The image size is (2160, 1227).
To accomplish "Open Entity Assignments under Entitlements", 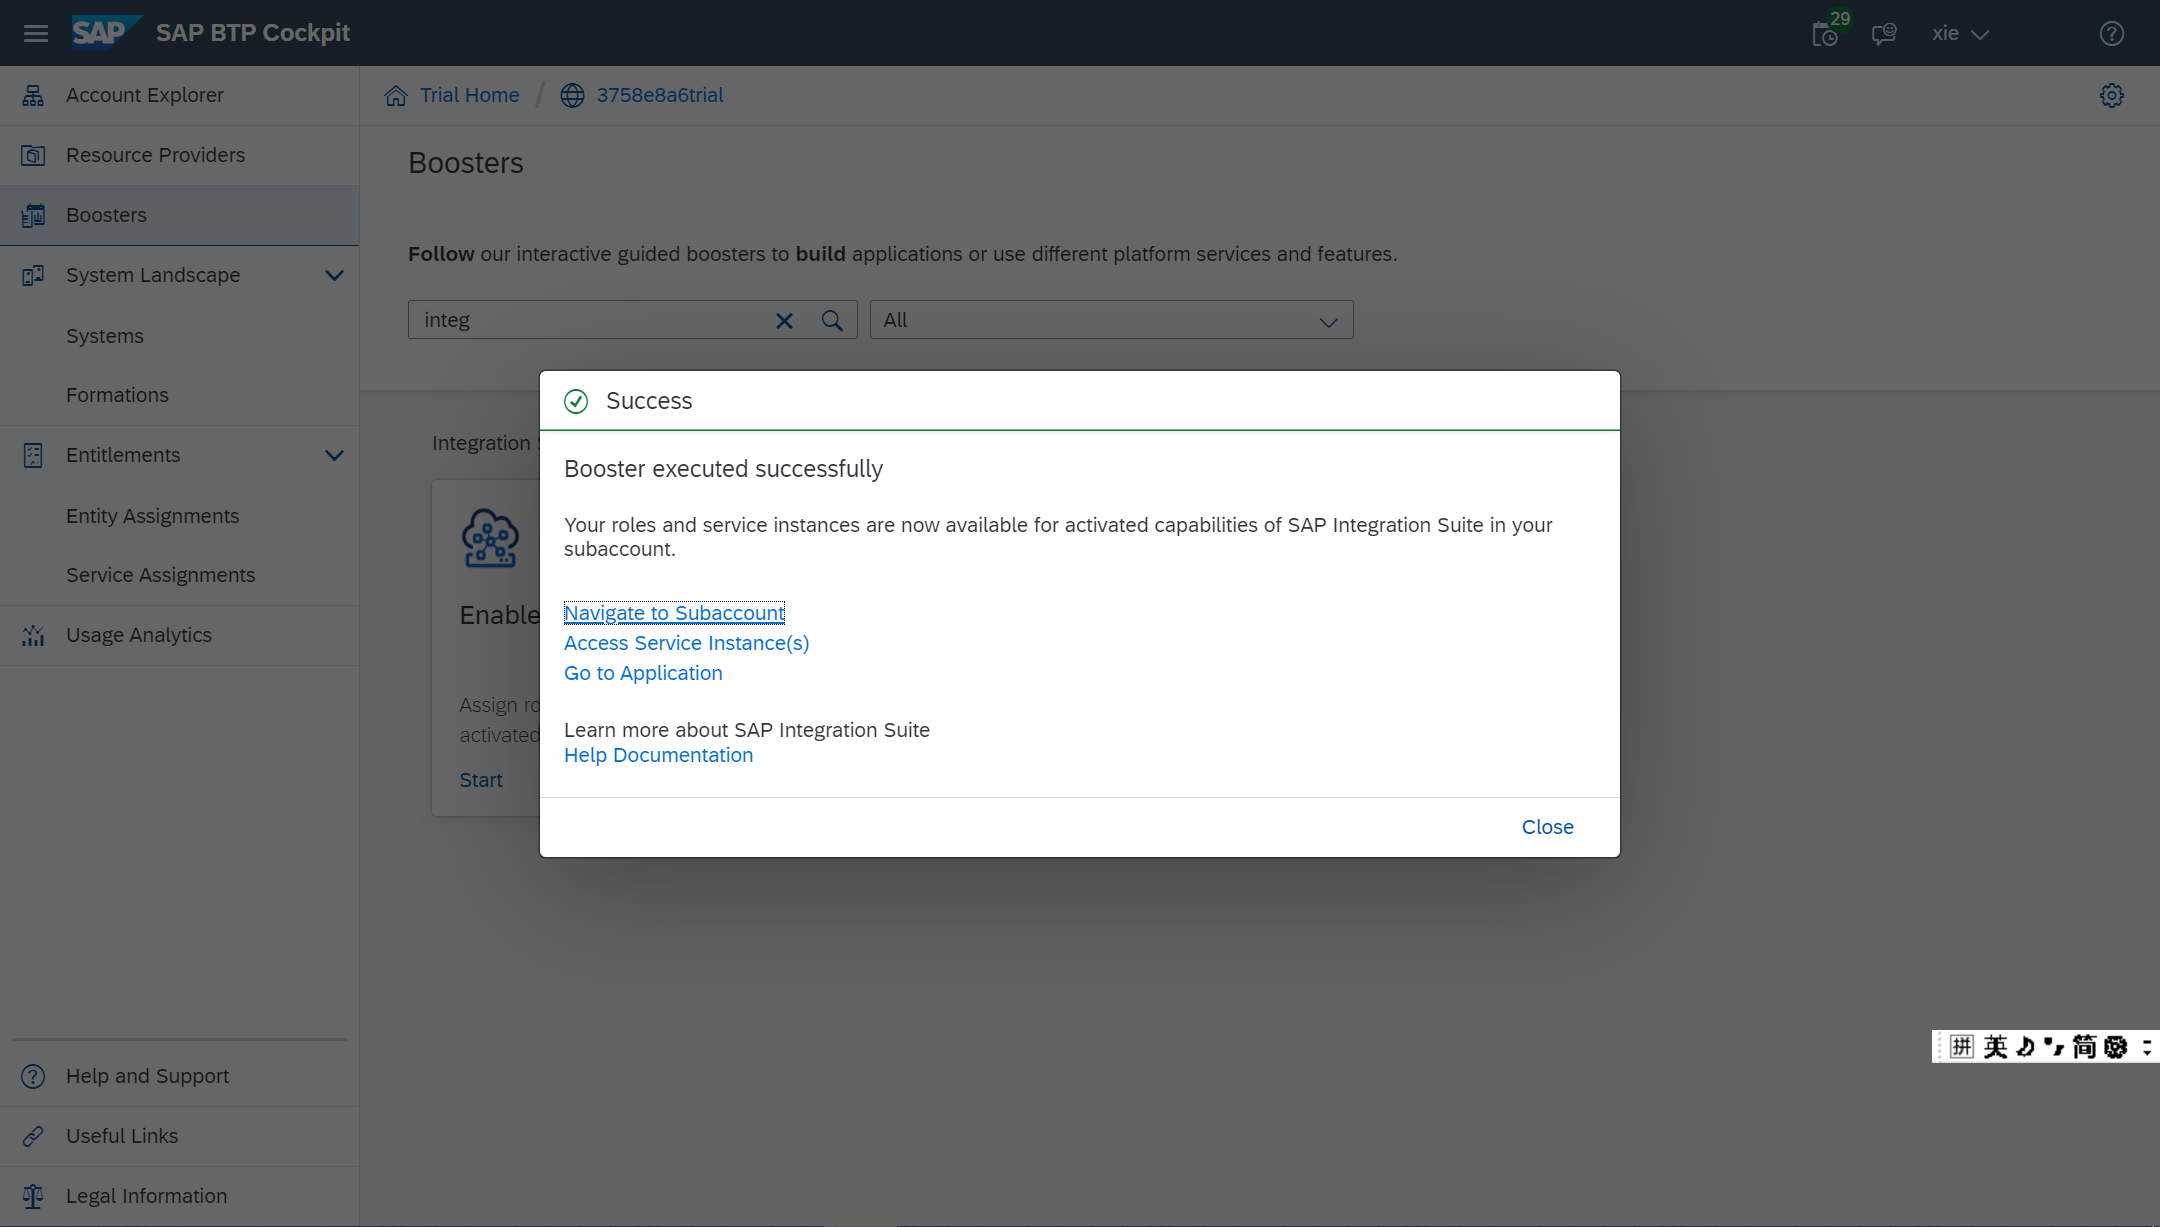I will [x=180, y=516].
